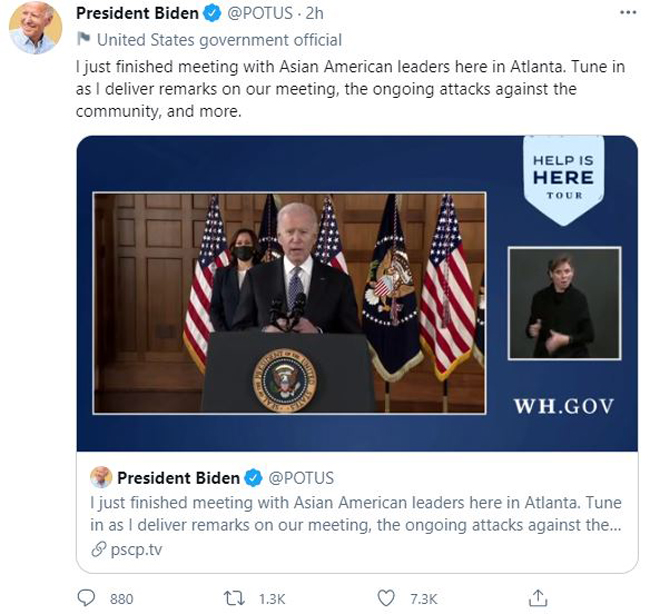Open the @POTUS handle in the tweet header
This screenshot has height=614, width=650.
(260, 13)
